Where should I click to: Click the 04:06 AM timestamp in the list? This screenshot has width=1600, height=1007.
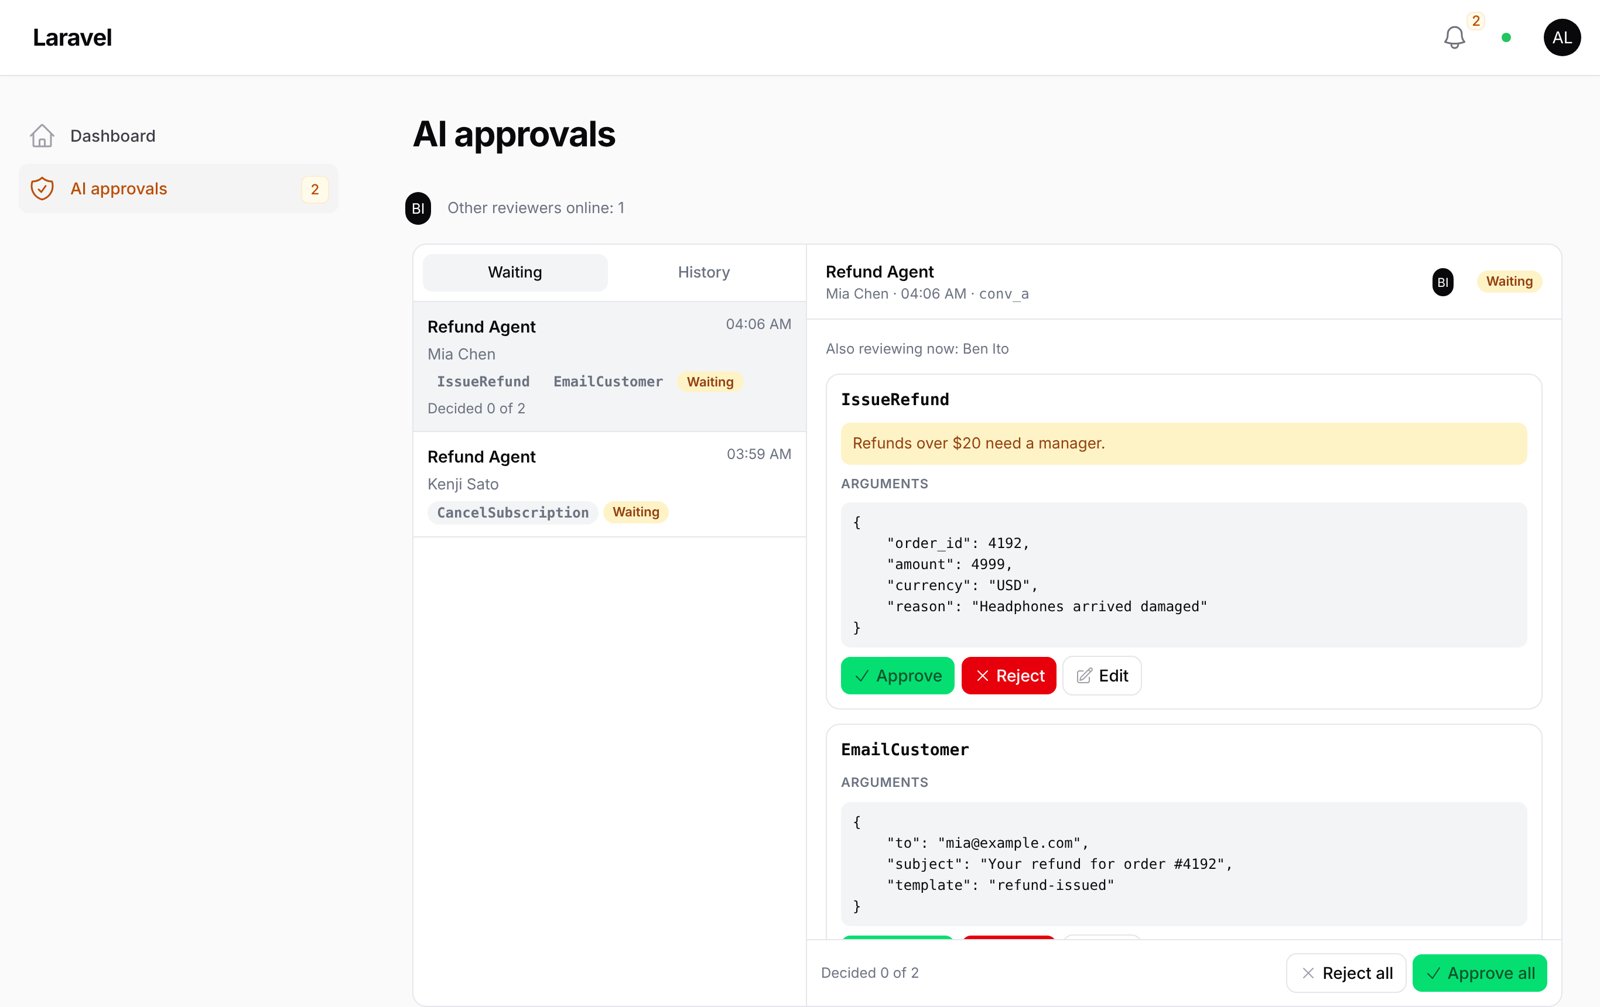click(x=758, y=324)
